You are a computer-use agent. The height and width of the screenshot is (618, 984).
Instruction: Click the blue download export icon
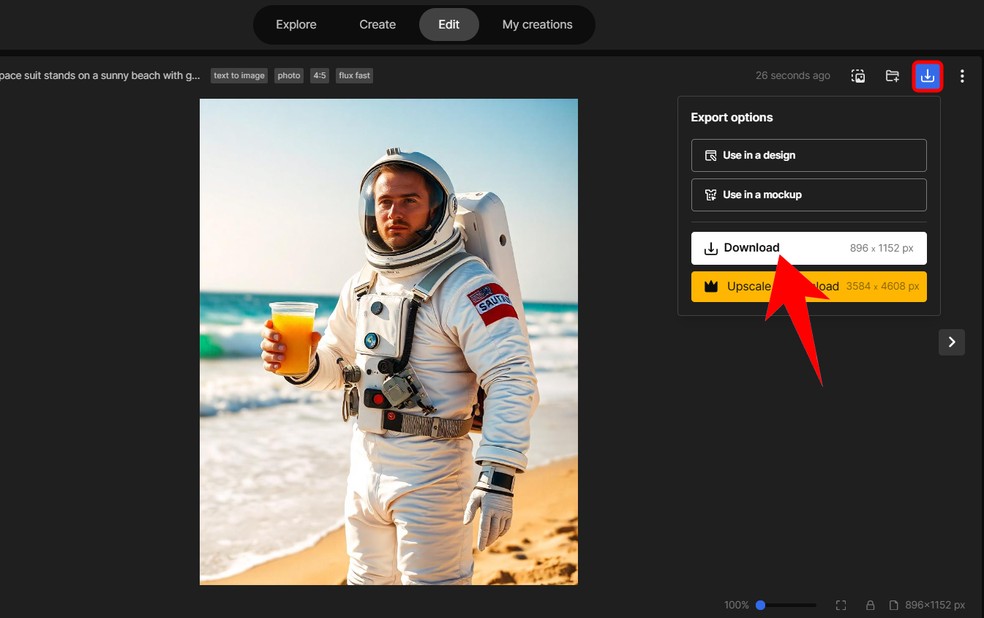point(927,76)
